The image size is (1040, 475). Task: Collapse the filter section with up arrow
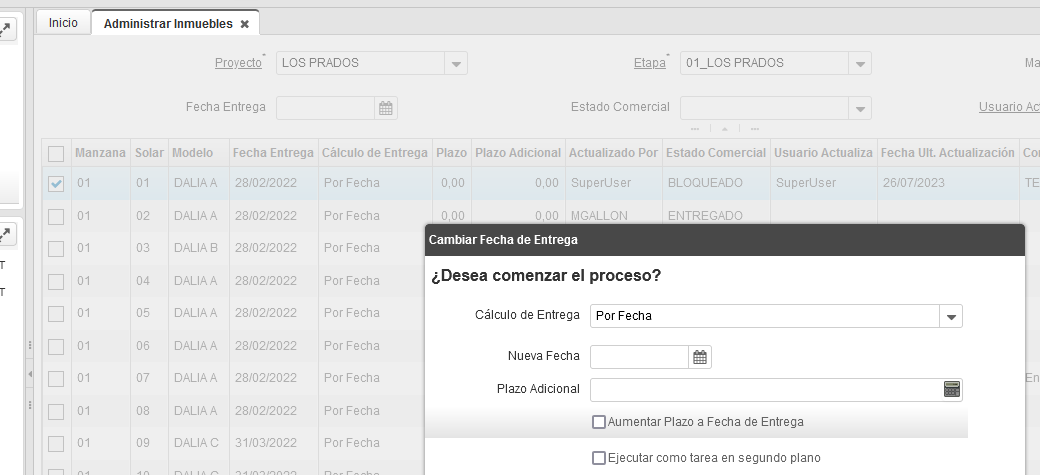pos(725,129)
